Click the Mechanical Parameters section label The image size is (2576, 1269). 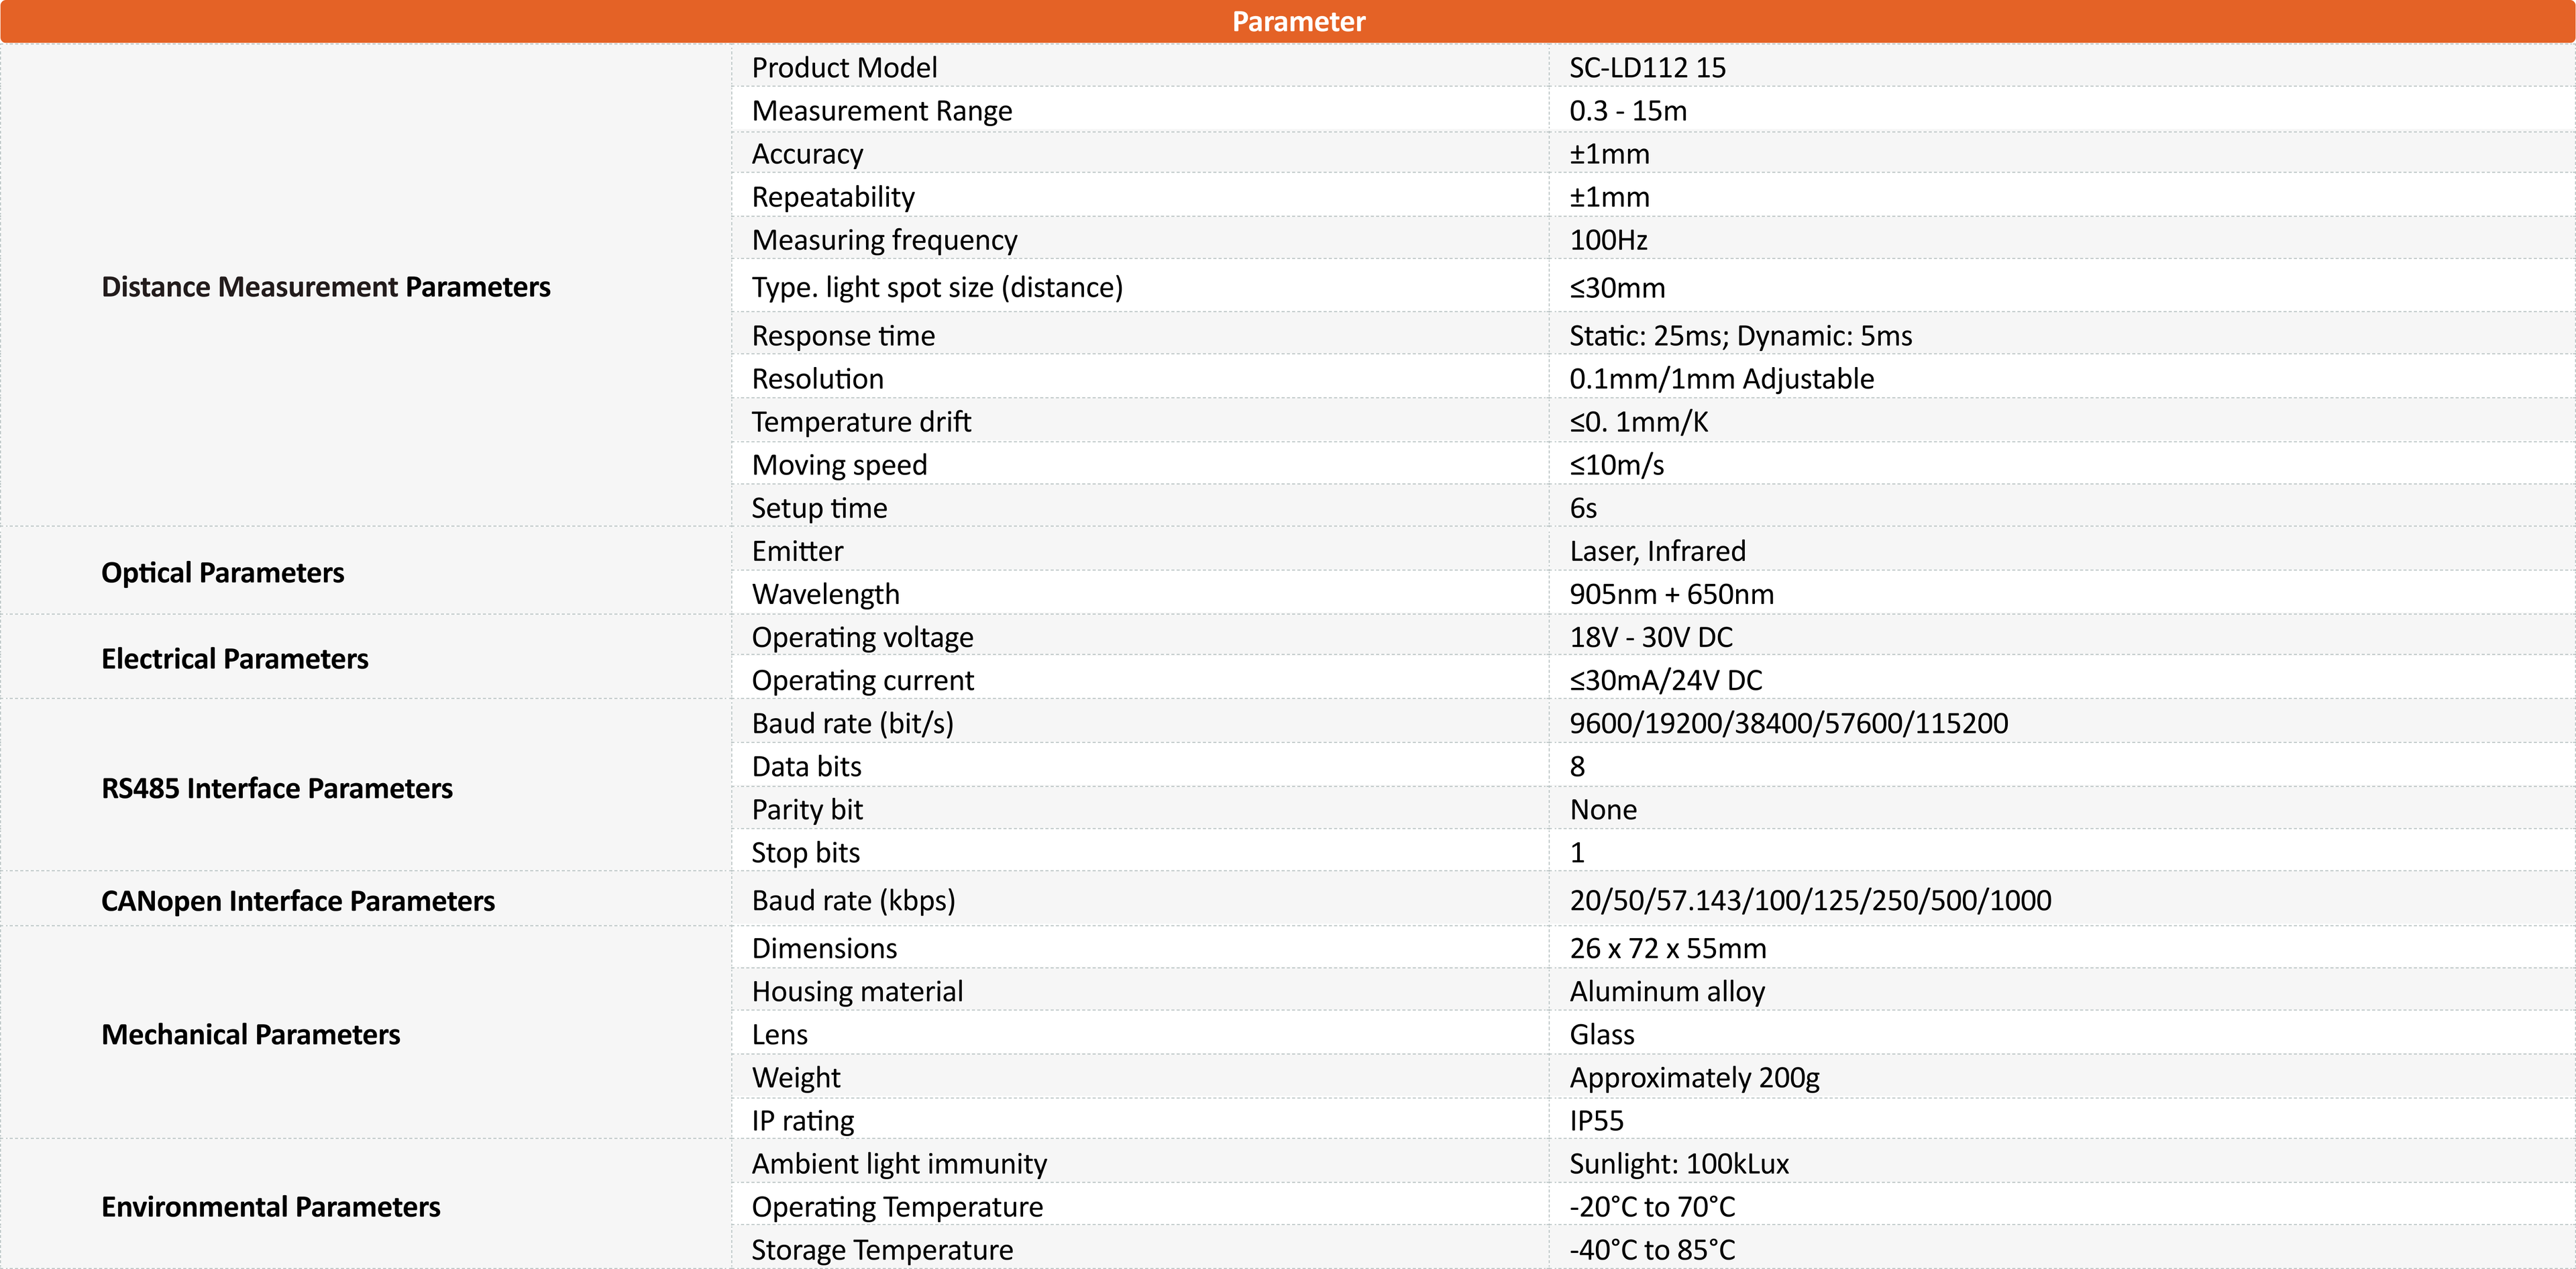click(x=251, y=1035)
